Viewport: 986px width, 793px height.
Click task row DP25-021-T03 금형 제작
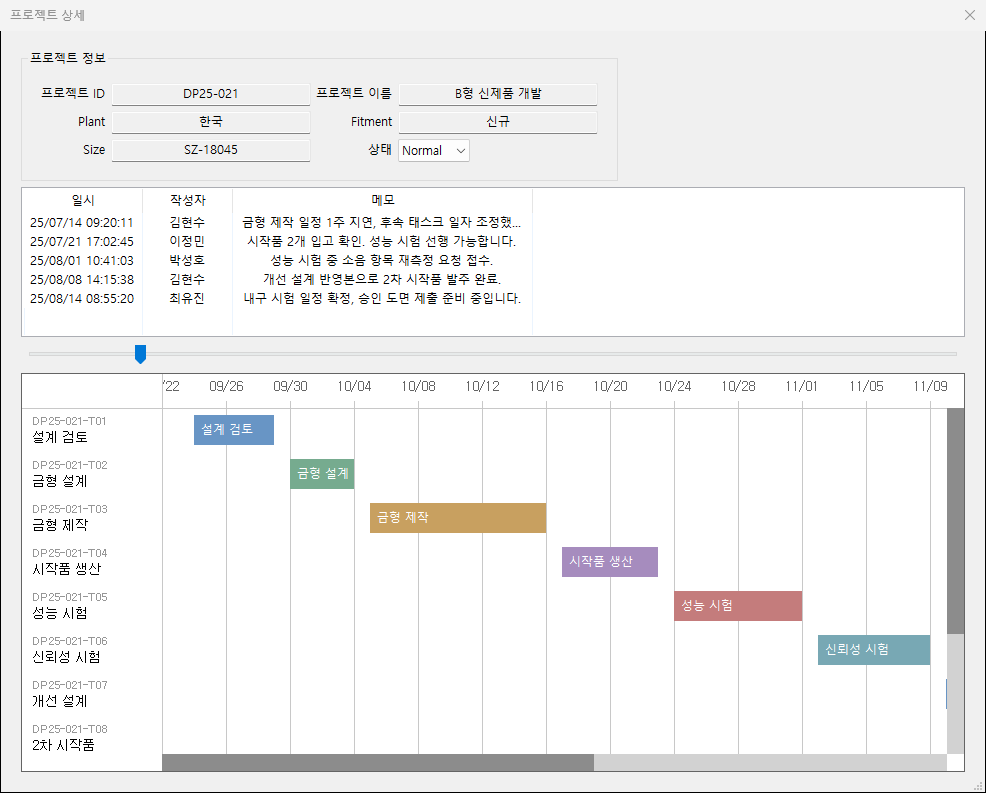click(92, 518)
